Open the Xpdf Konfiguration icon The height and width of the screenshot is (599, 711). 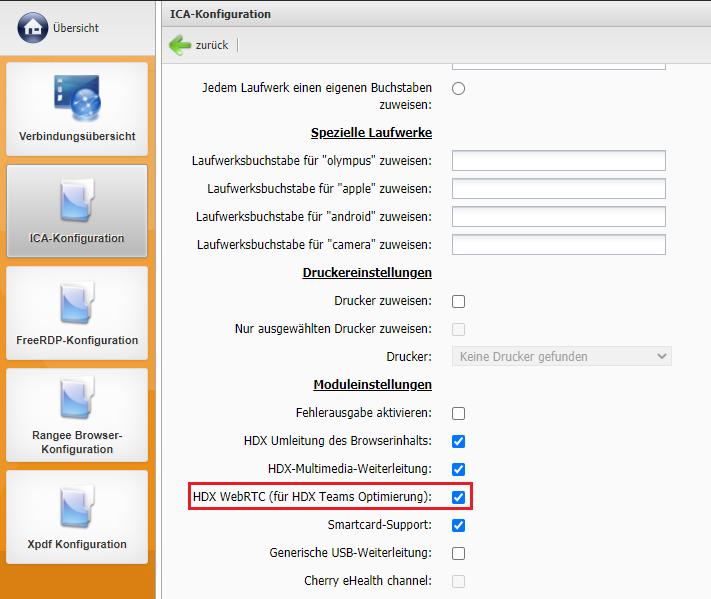pyautogui.click(x=77, y=506)
